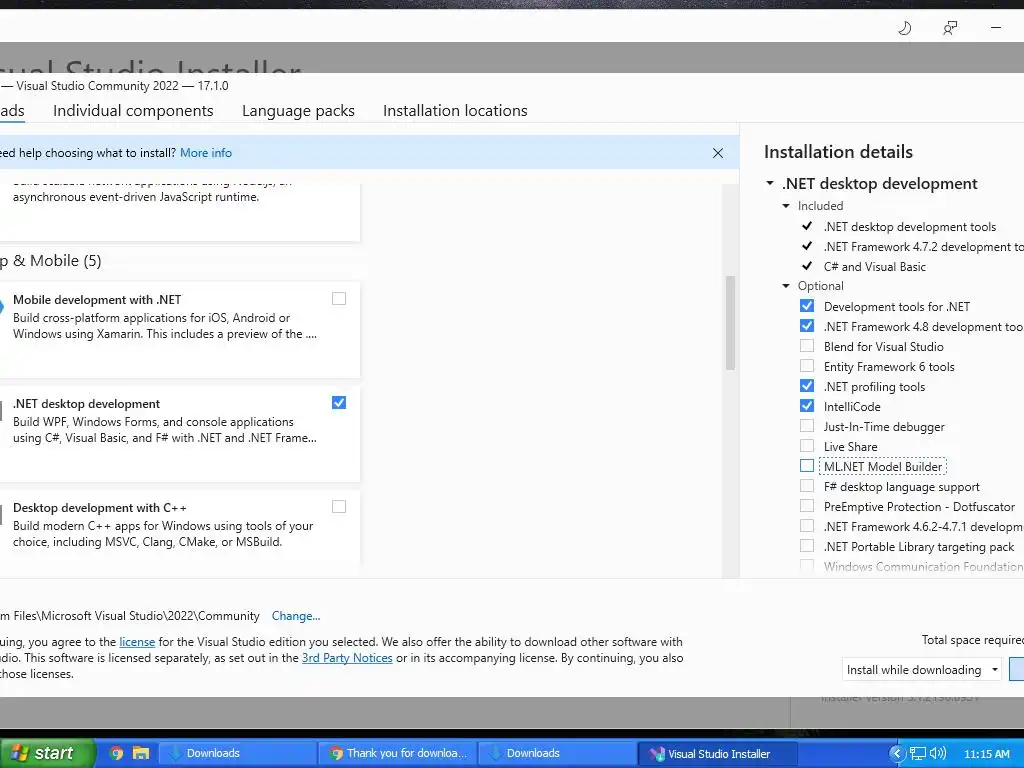
Task: Enable F# desktop language support
Action: coord(807,486)
